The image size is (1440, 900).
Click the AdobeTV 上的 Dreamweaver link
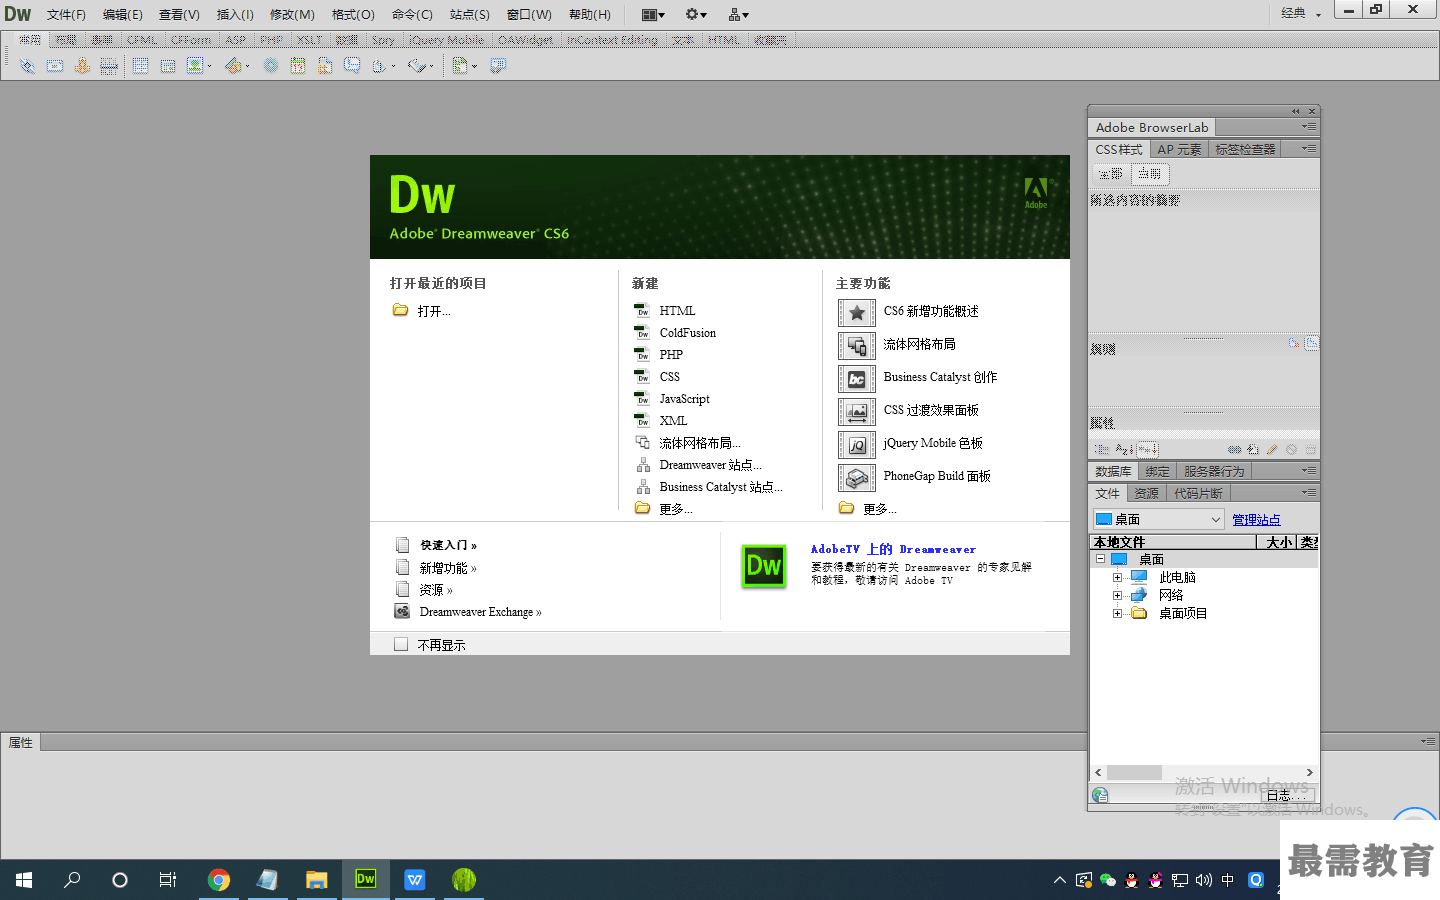coord(893,549)
